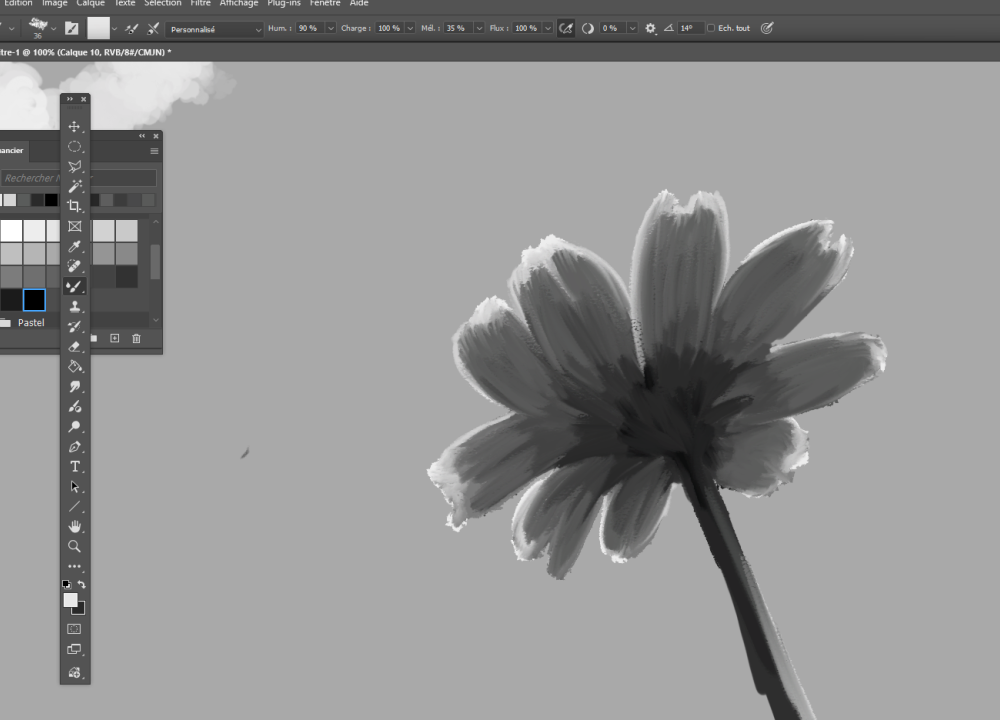Click the brush angle 14° field
This screenshot has height=720, width=1000.
tap(691, 28)
